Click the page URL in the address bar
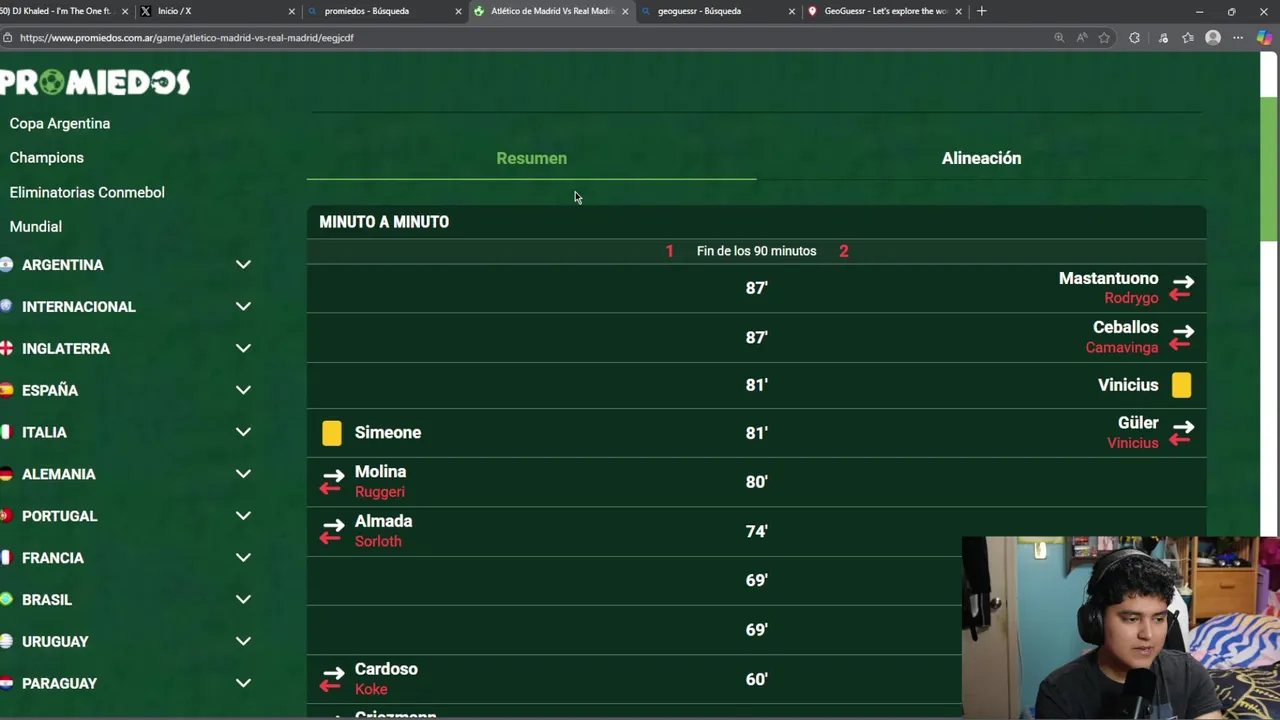Image resolution: width=1280 pixels, height=720 pixels. 187,38
